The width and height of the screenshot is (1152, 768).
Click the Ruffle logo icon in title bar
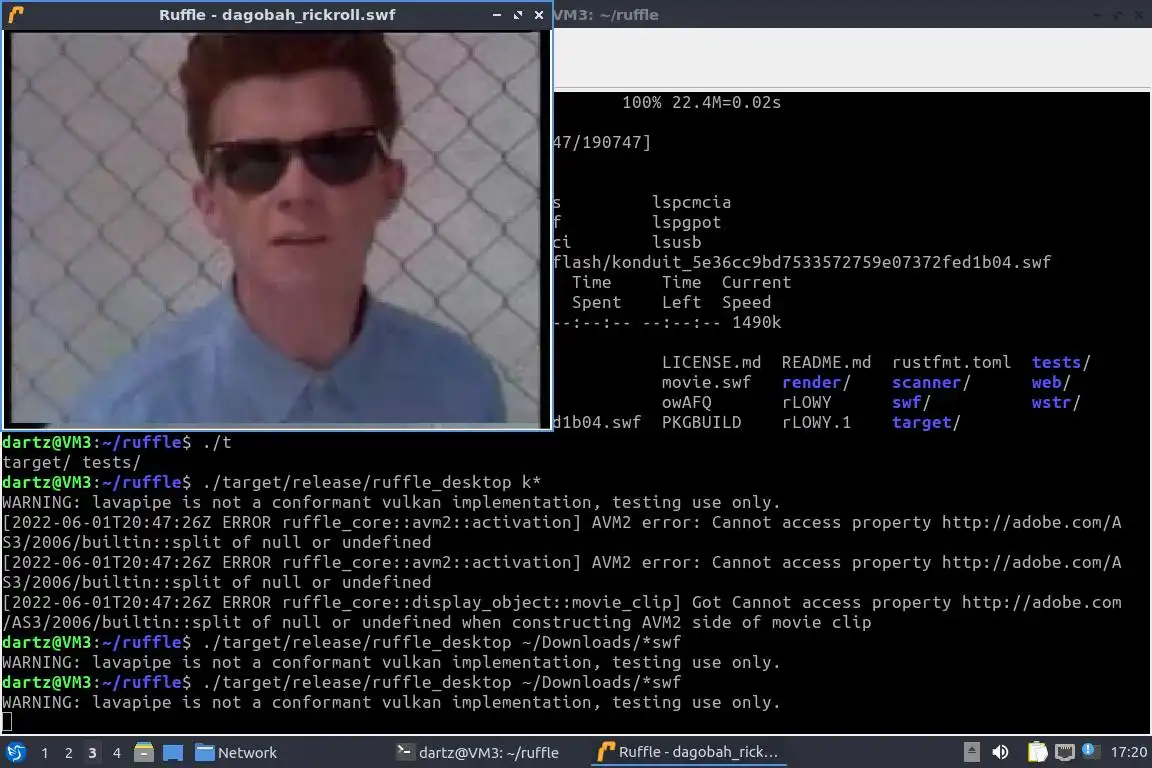16,15
